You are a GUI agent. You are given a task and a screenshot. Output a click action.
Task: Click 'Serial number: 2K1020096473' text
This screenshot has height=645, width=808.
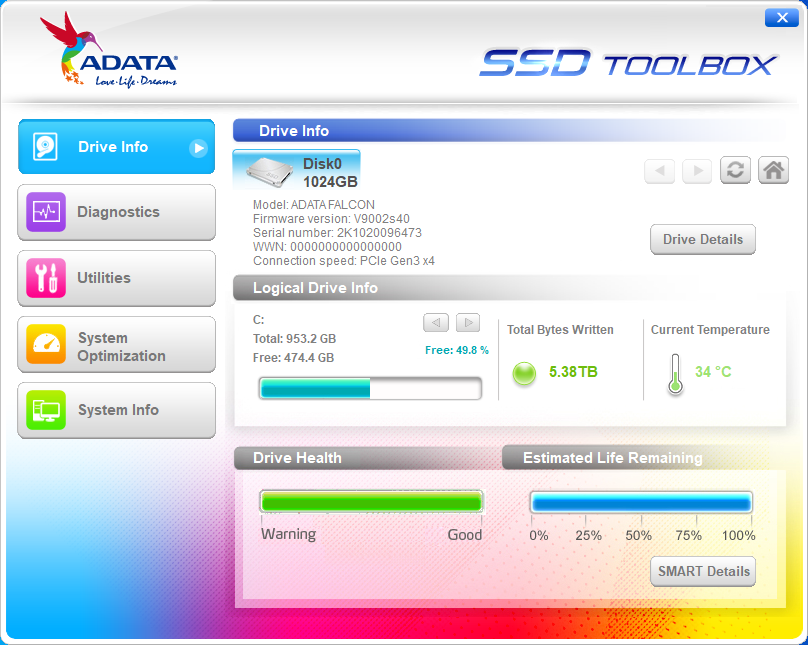[337, 232]
